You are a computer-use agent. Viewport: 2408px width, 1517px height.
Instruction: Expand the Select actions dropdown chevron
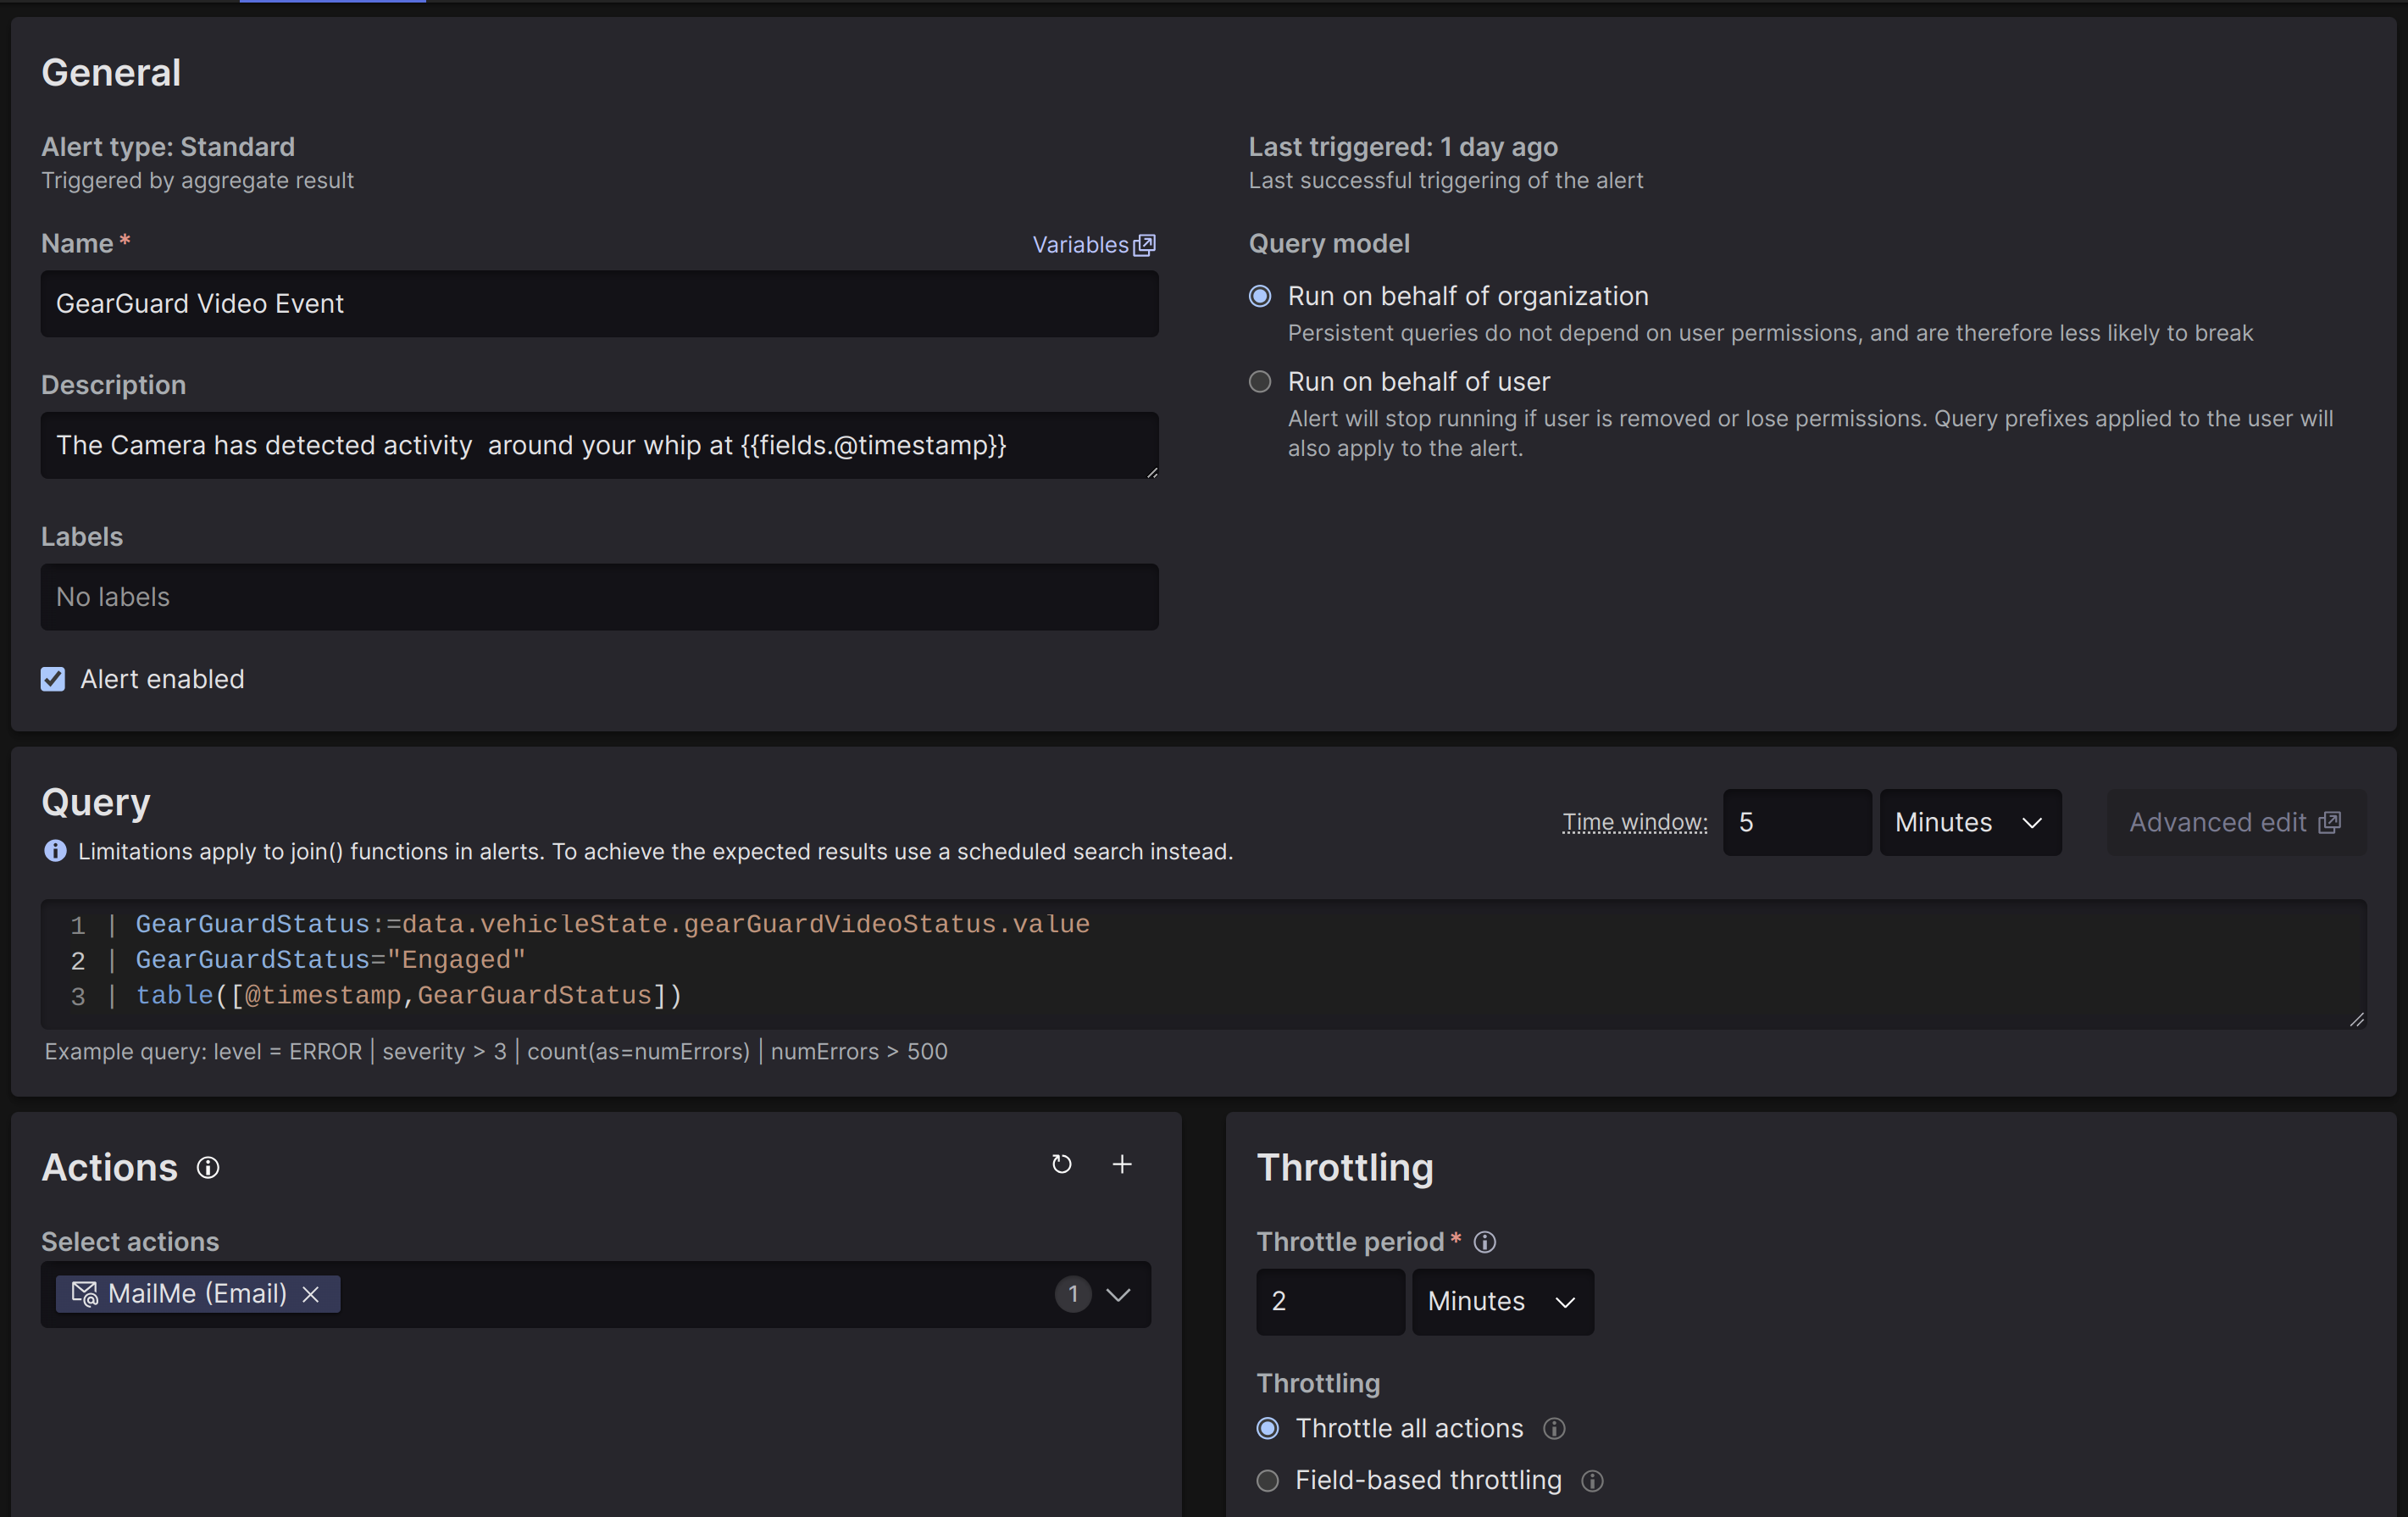(1118, 1294)
